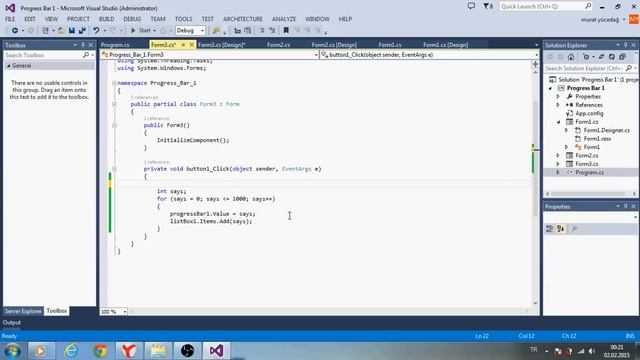Close the Form3.cs tab
This screenshot has width=640, height=360.
coord(191,45)
